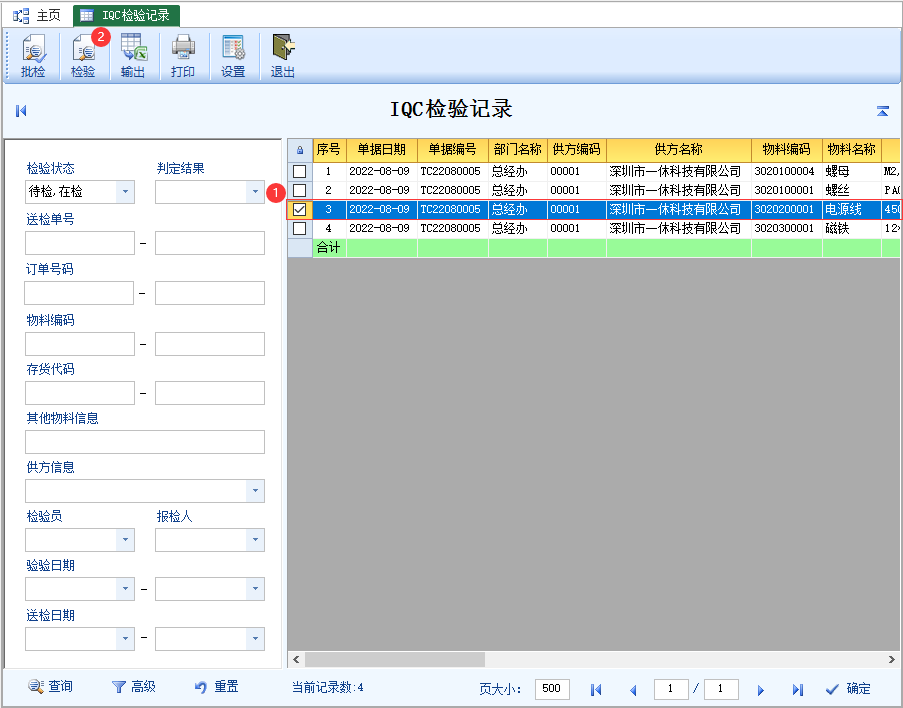Select the cell 3020100004
The image size is (903, 708).
pos(787,171)
